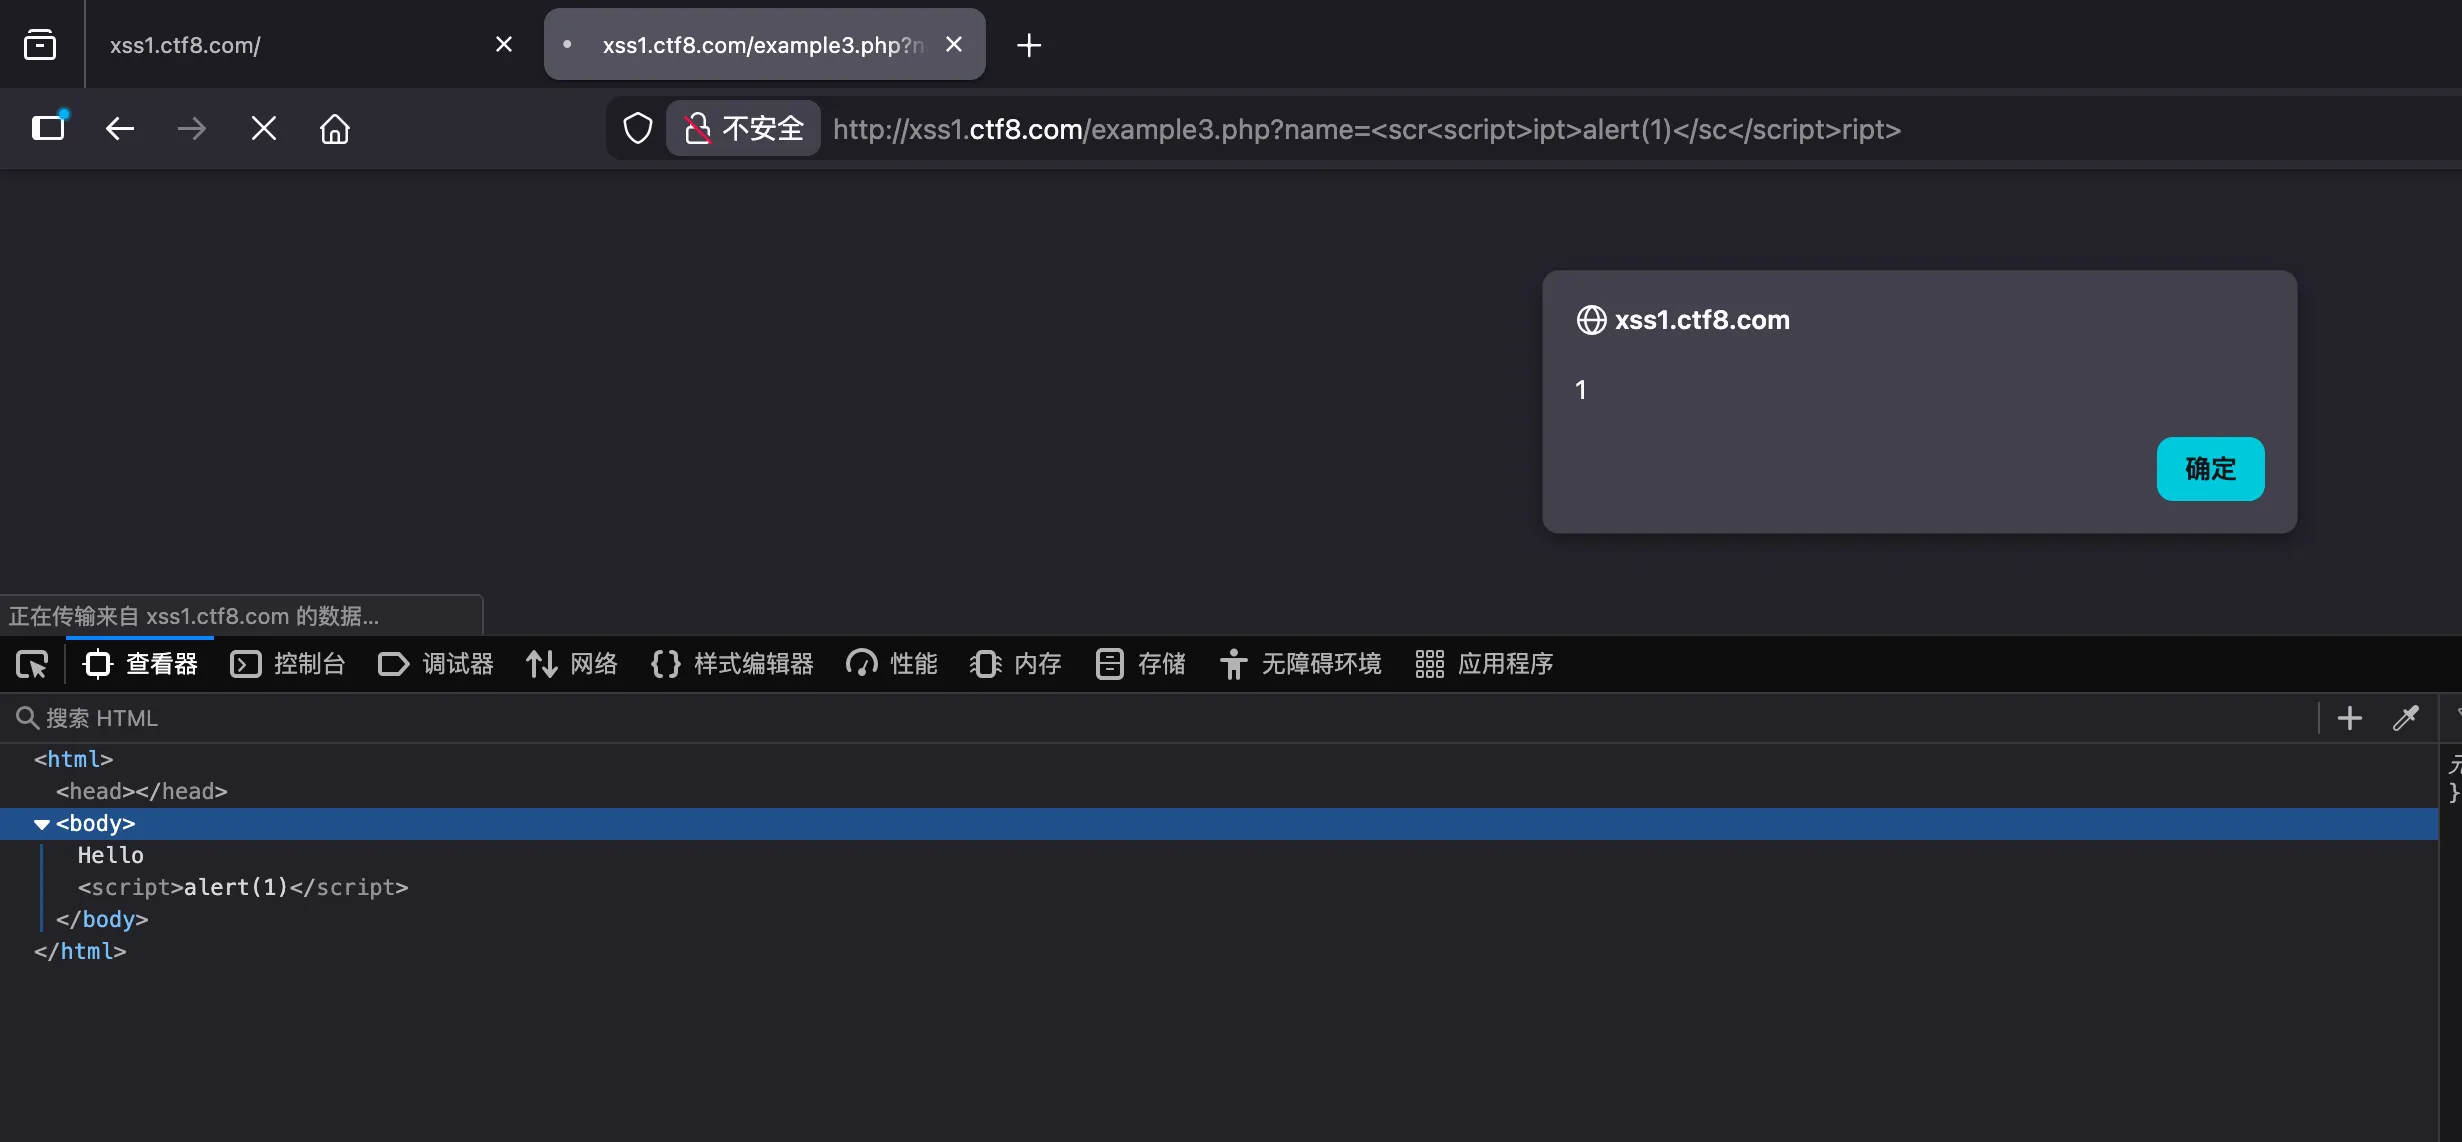Screen dimensions: 2462x1142
Task: Select the <head></head> node
Action: pyautogui.click(x=142, y=791)
